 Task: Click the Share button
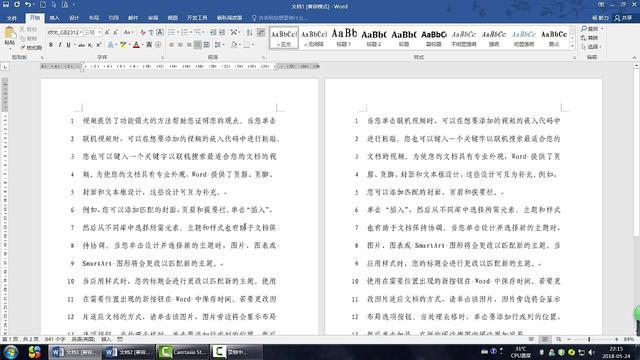tap(623, 18)
